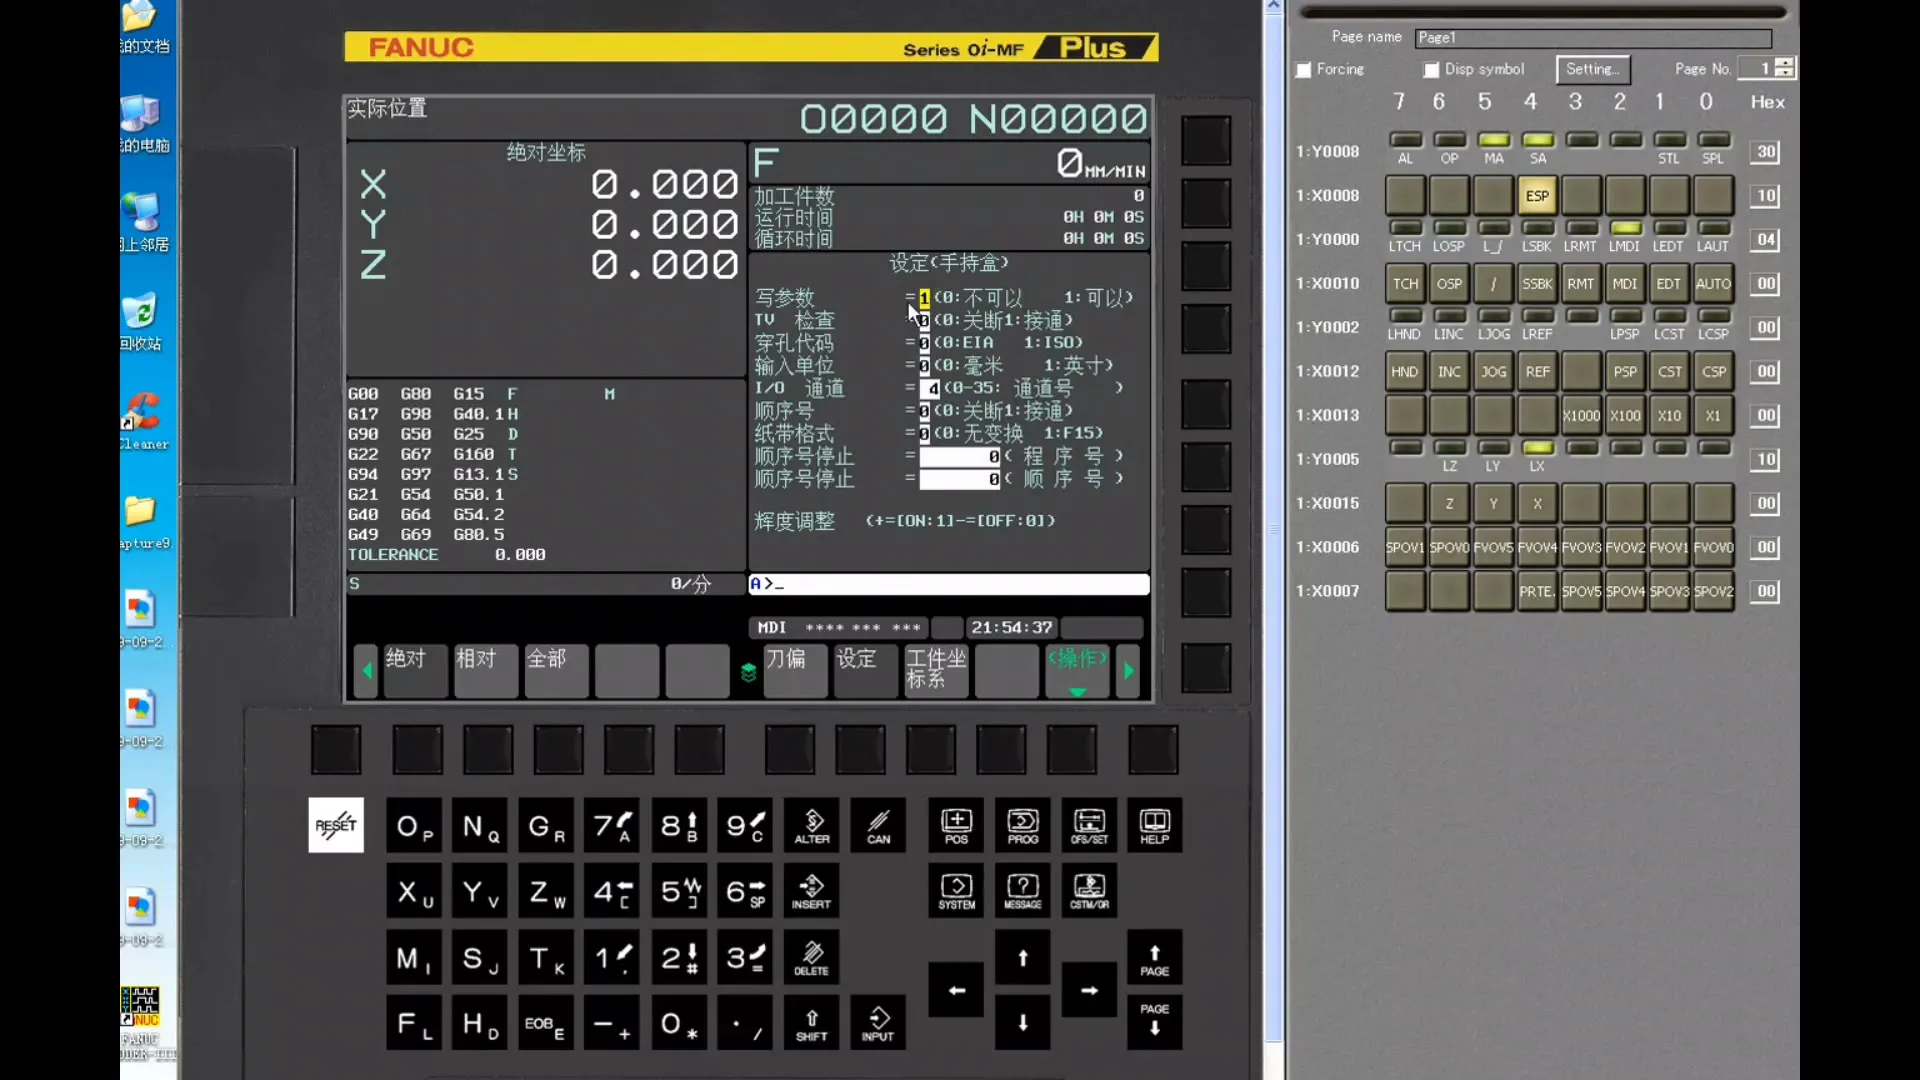Tick the Disp symbol checkbox

(x=1432, y=70)
